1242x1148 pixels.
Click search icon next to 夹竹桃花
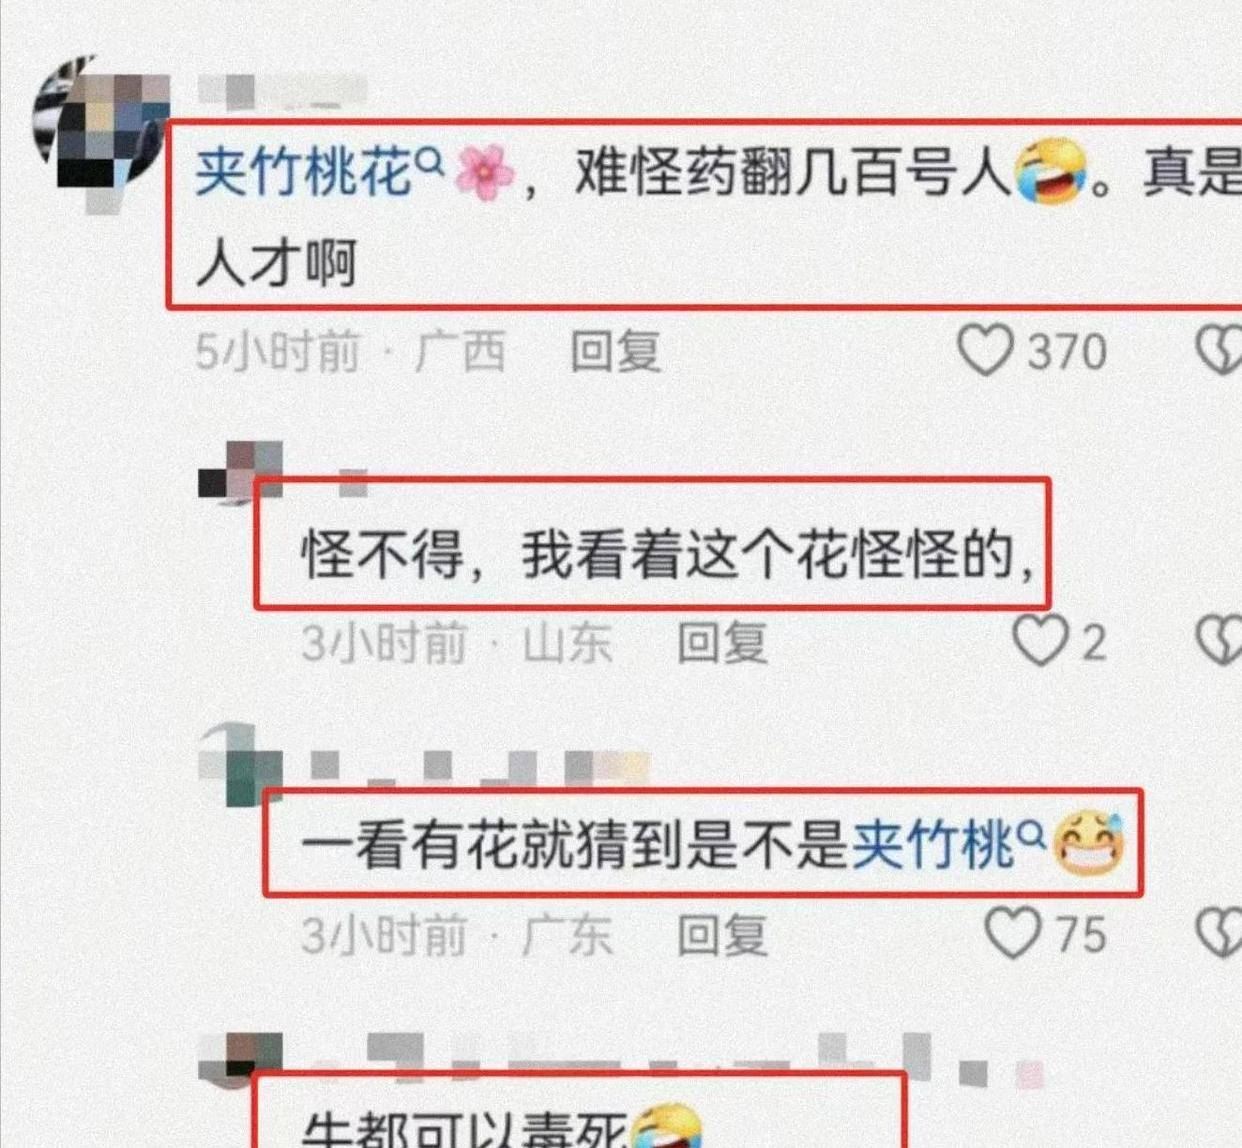(430, 160)
